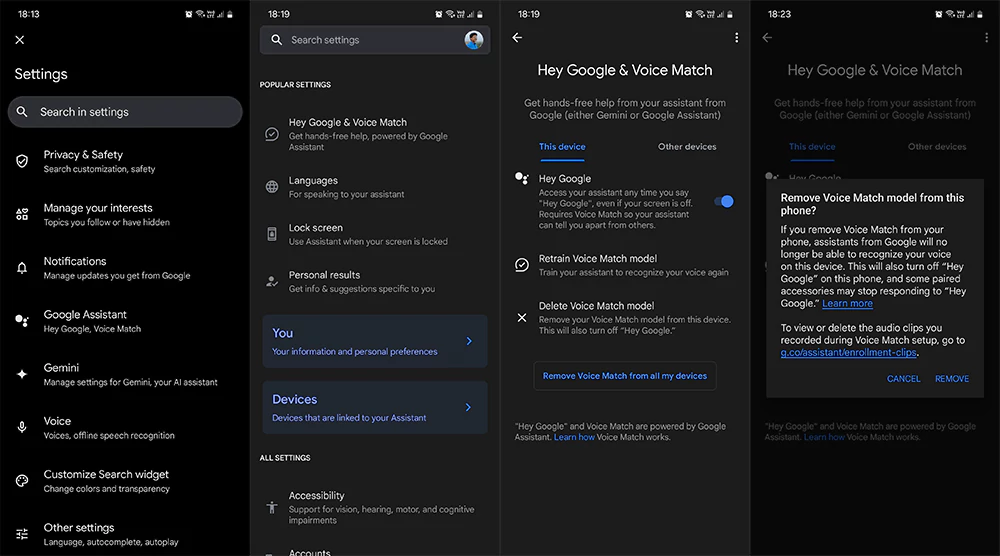Screen dimensions: 1000x556
Task: Click the Lock screen phone icon
Action: [x=272, y=234]
